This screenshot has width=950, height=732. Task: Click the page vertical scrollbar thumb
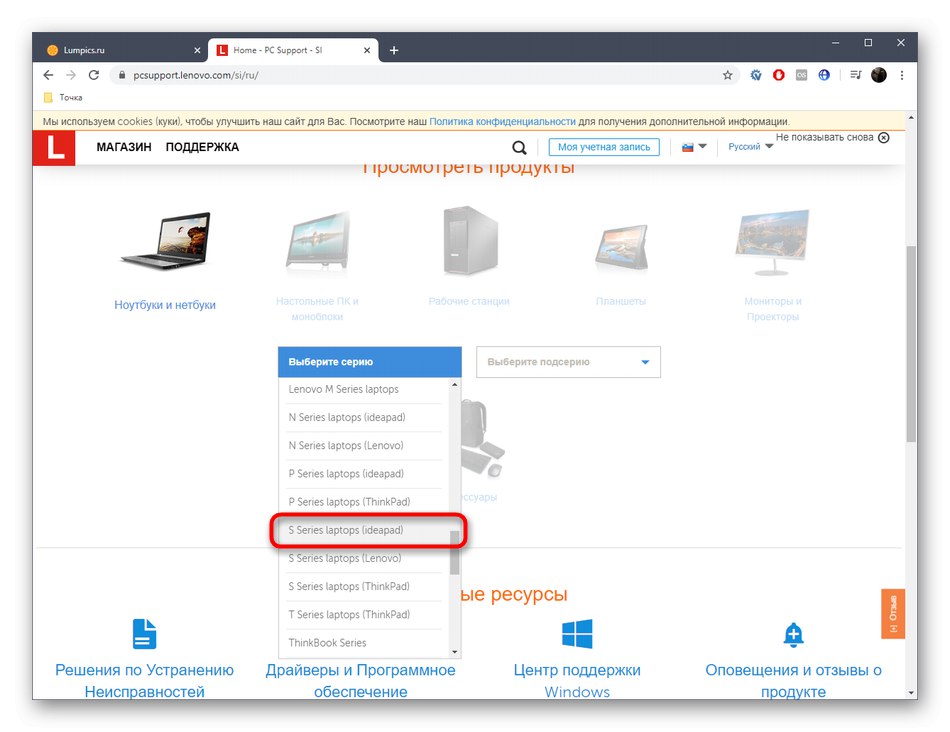(911, 344)
